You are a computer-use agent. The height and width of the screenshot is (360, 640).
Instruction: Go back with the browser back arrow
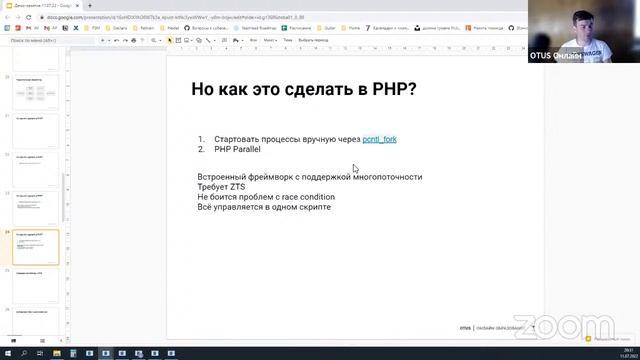7,18
